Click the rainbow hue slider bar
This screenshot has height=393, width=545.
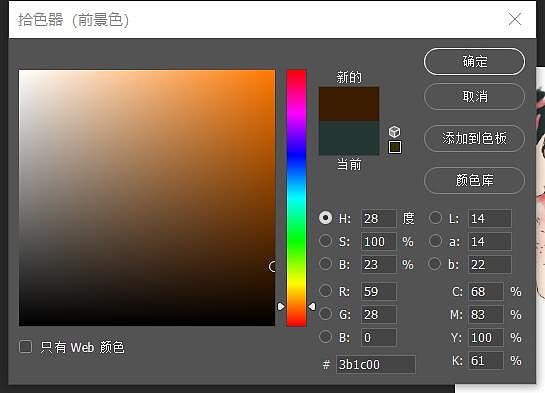pos(296,198)
